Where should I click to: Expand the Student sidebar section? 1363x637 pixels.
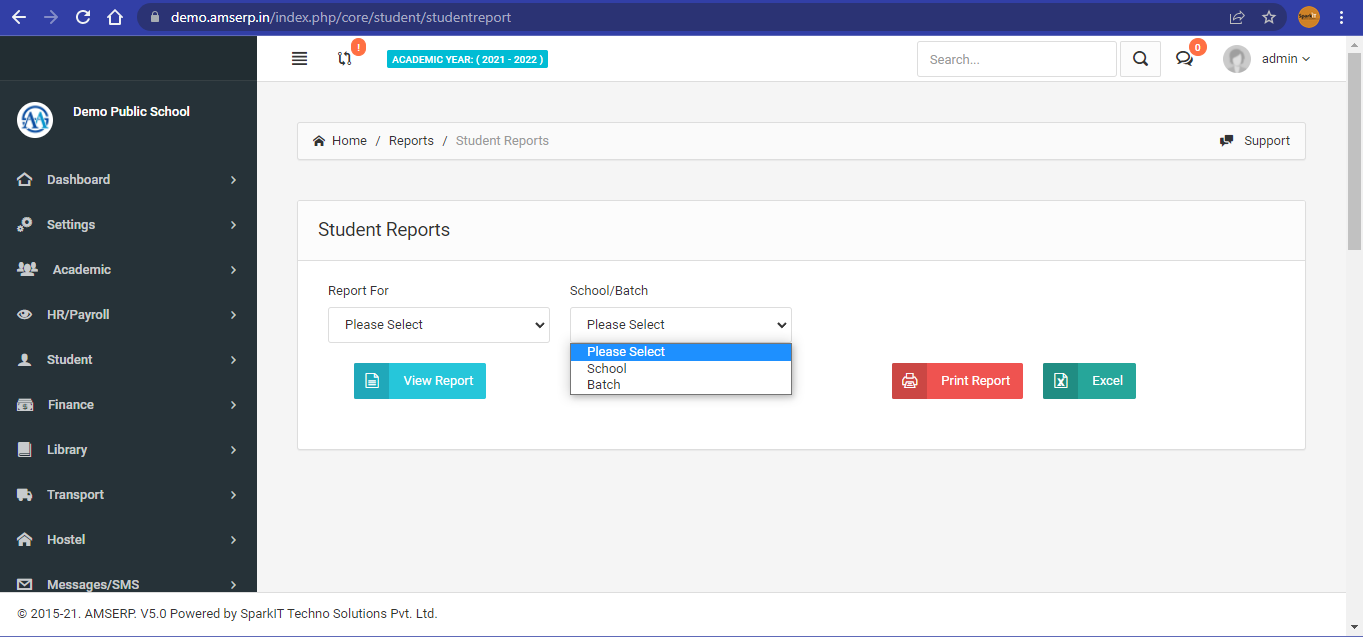click(70, 359)
